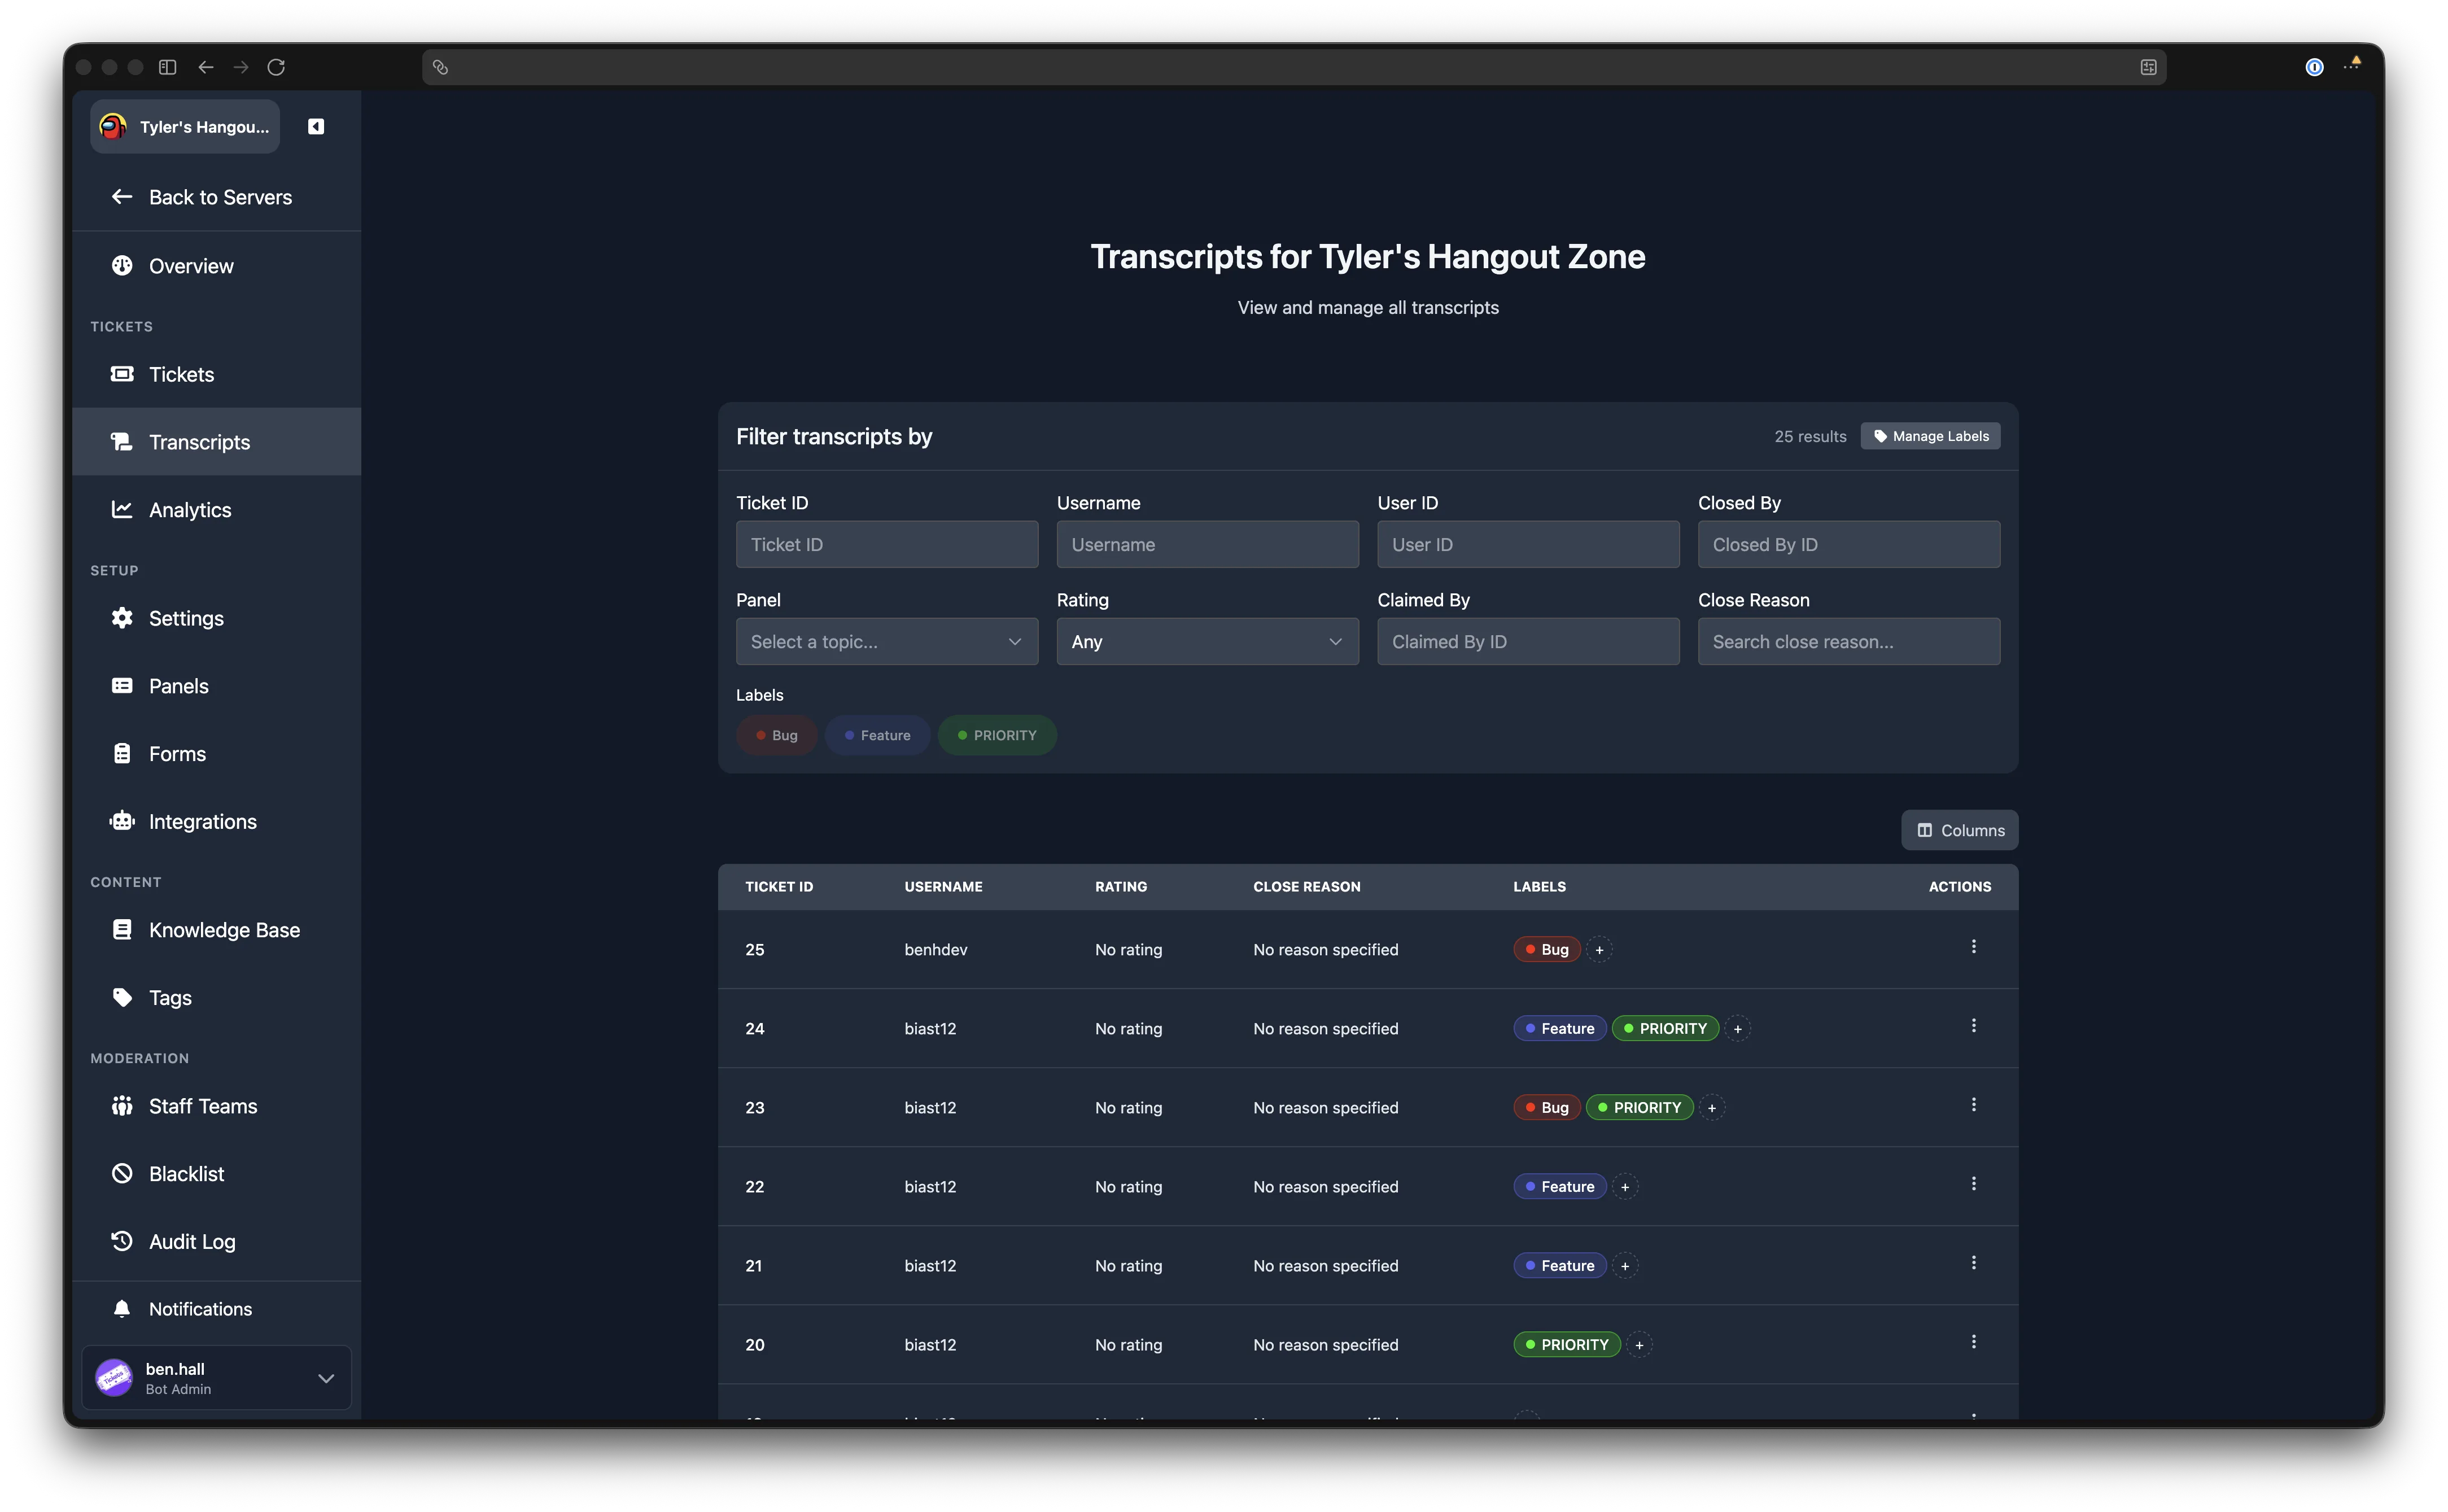Open the reader view icon in address bar

pos(2148,67)
